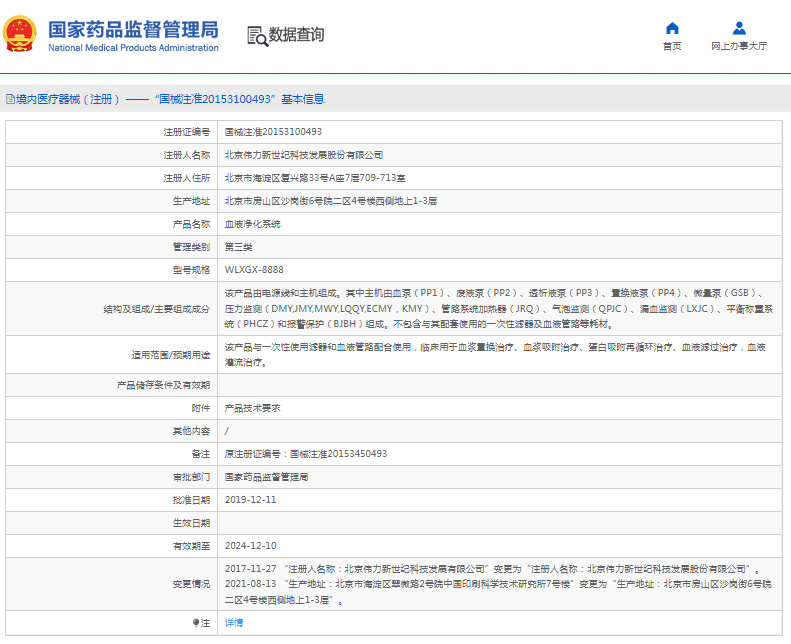Viewport: 791px width, 644px height.
Task: Click the document icon before 境内医疗器械
Action: [10, 99]
